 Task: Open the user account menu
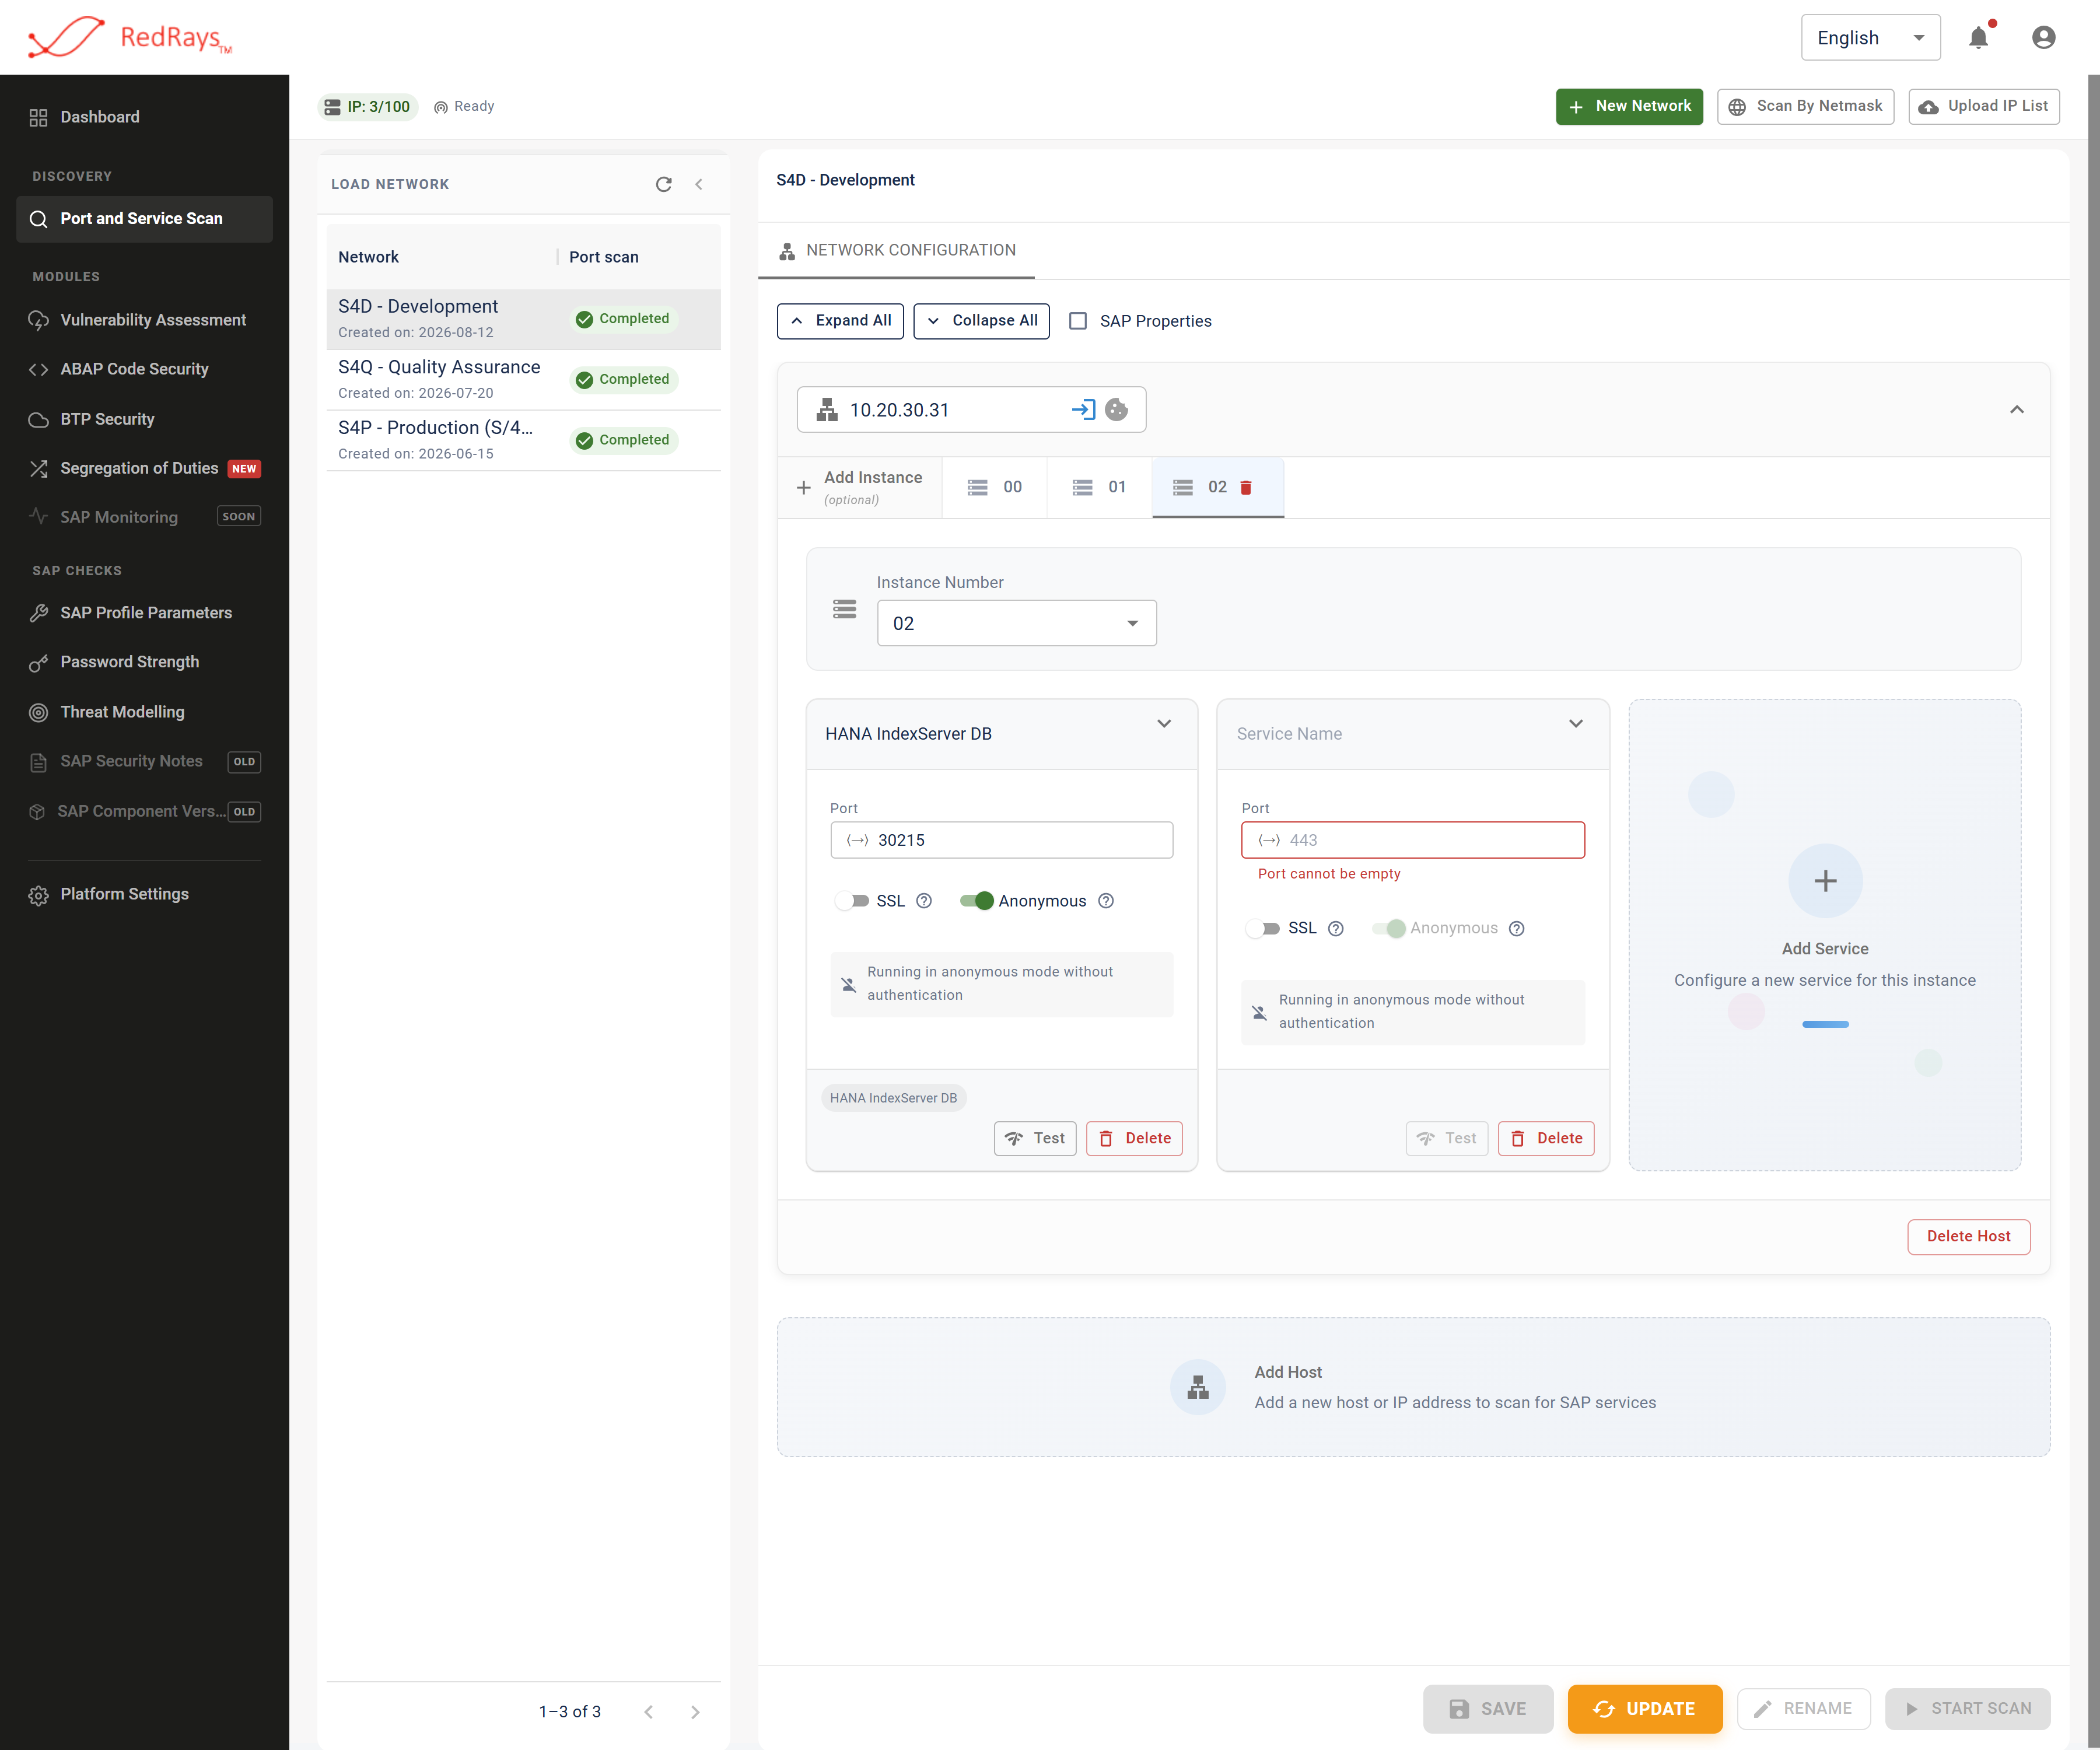(x=2043, y=38)
